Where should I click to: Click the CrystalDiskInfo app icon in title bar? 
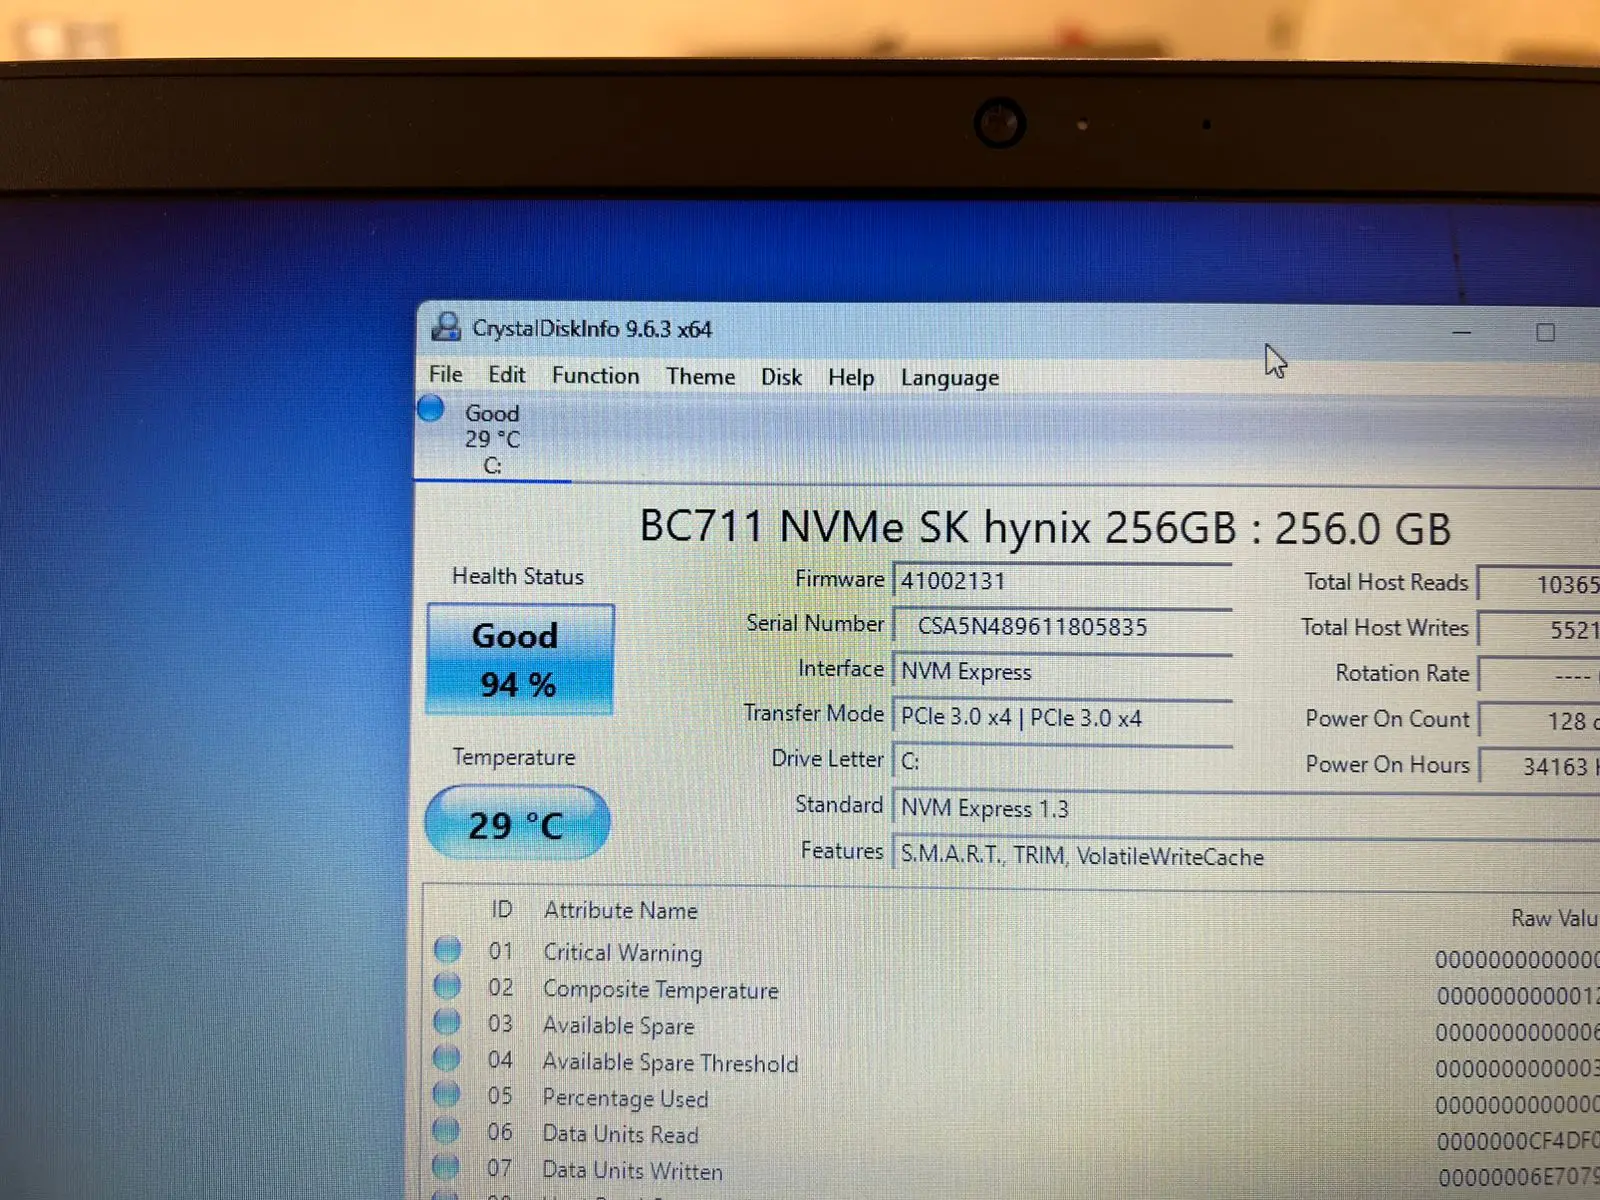coord(446,327)
